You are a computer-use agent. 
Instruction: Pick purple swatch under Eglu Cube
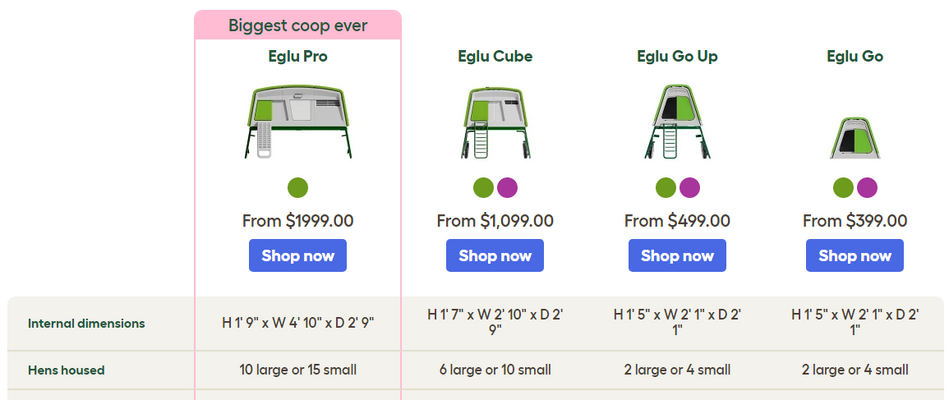(507, 188)
